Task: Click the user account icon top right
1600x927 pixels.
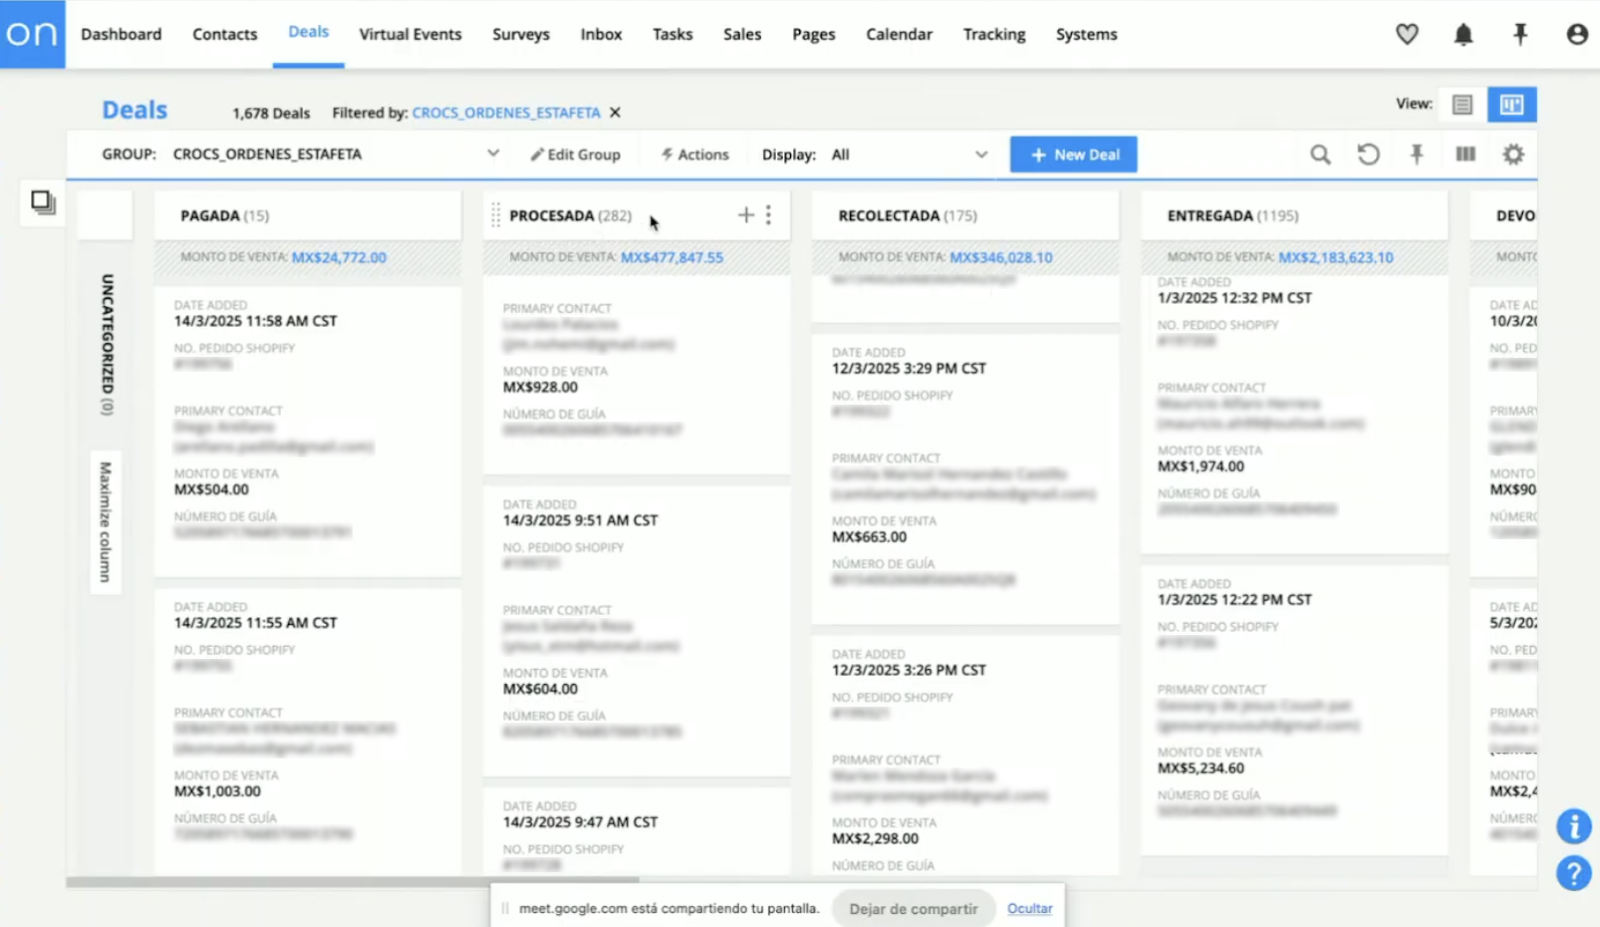Action: pyautogui.click(x=1576, y=33)
